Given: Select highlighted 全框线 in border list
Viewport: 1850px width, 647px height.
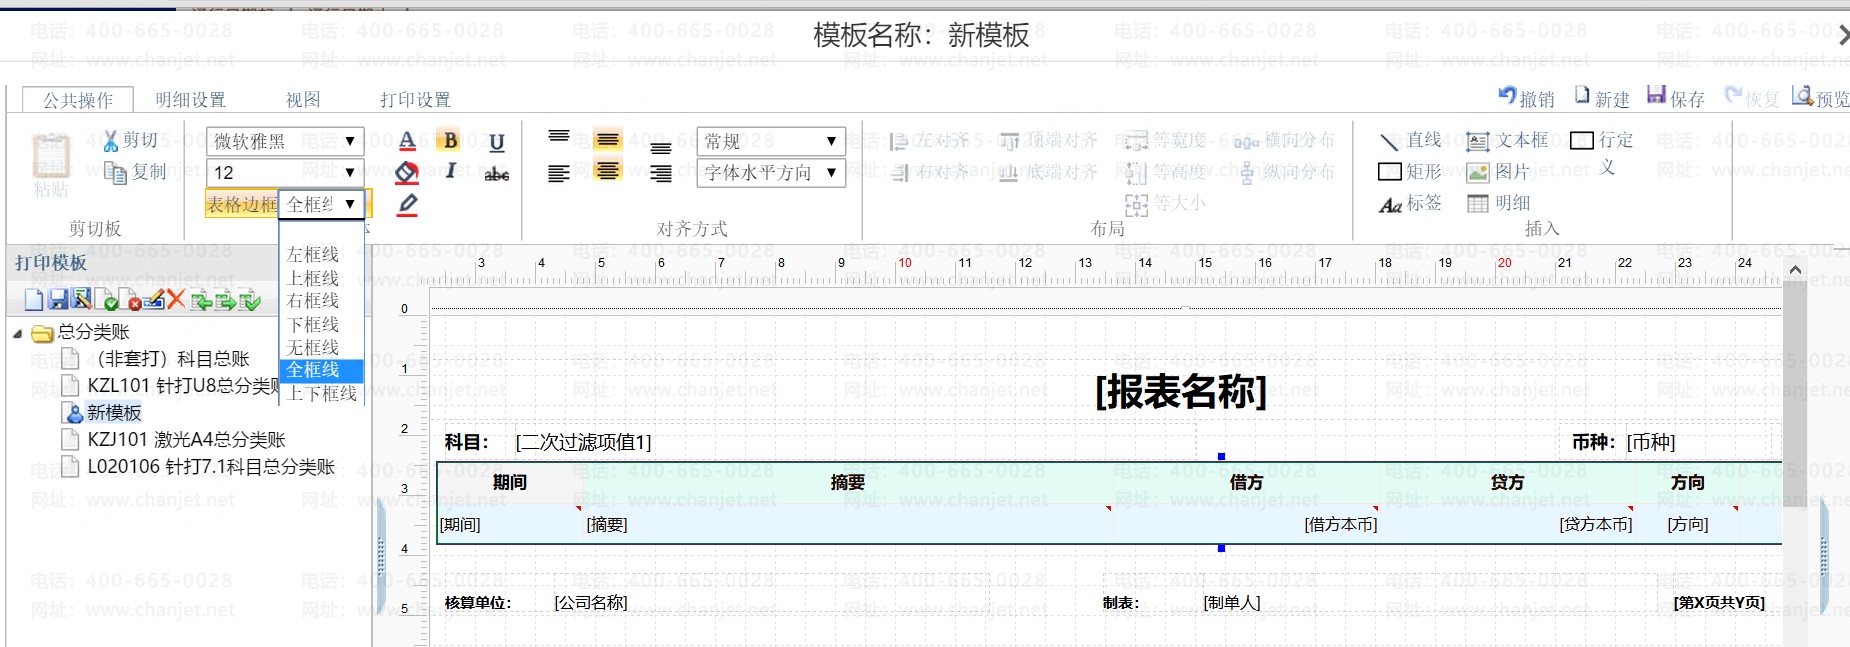Looking at the screenshot, I should (x=321, y=370).
